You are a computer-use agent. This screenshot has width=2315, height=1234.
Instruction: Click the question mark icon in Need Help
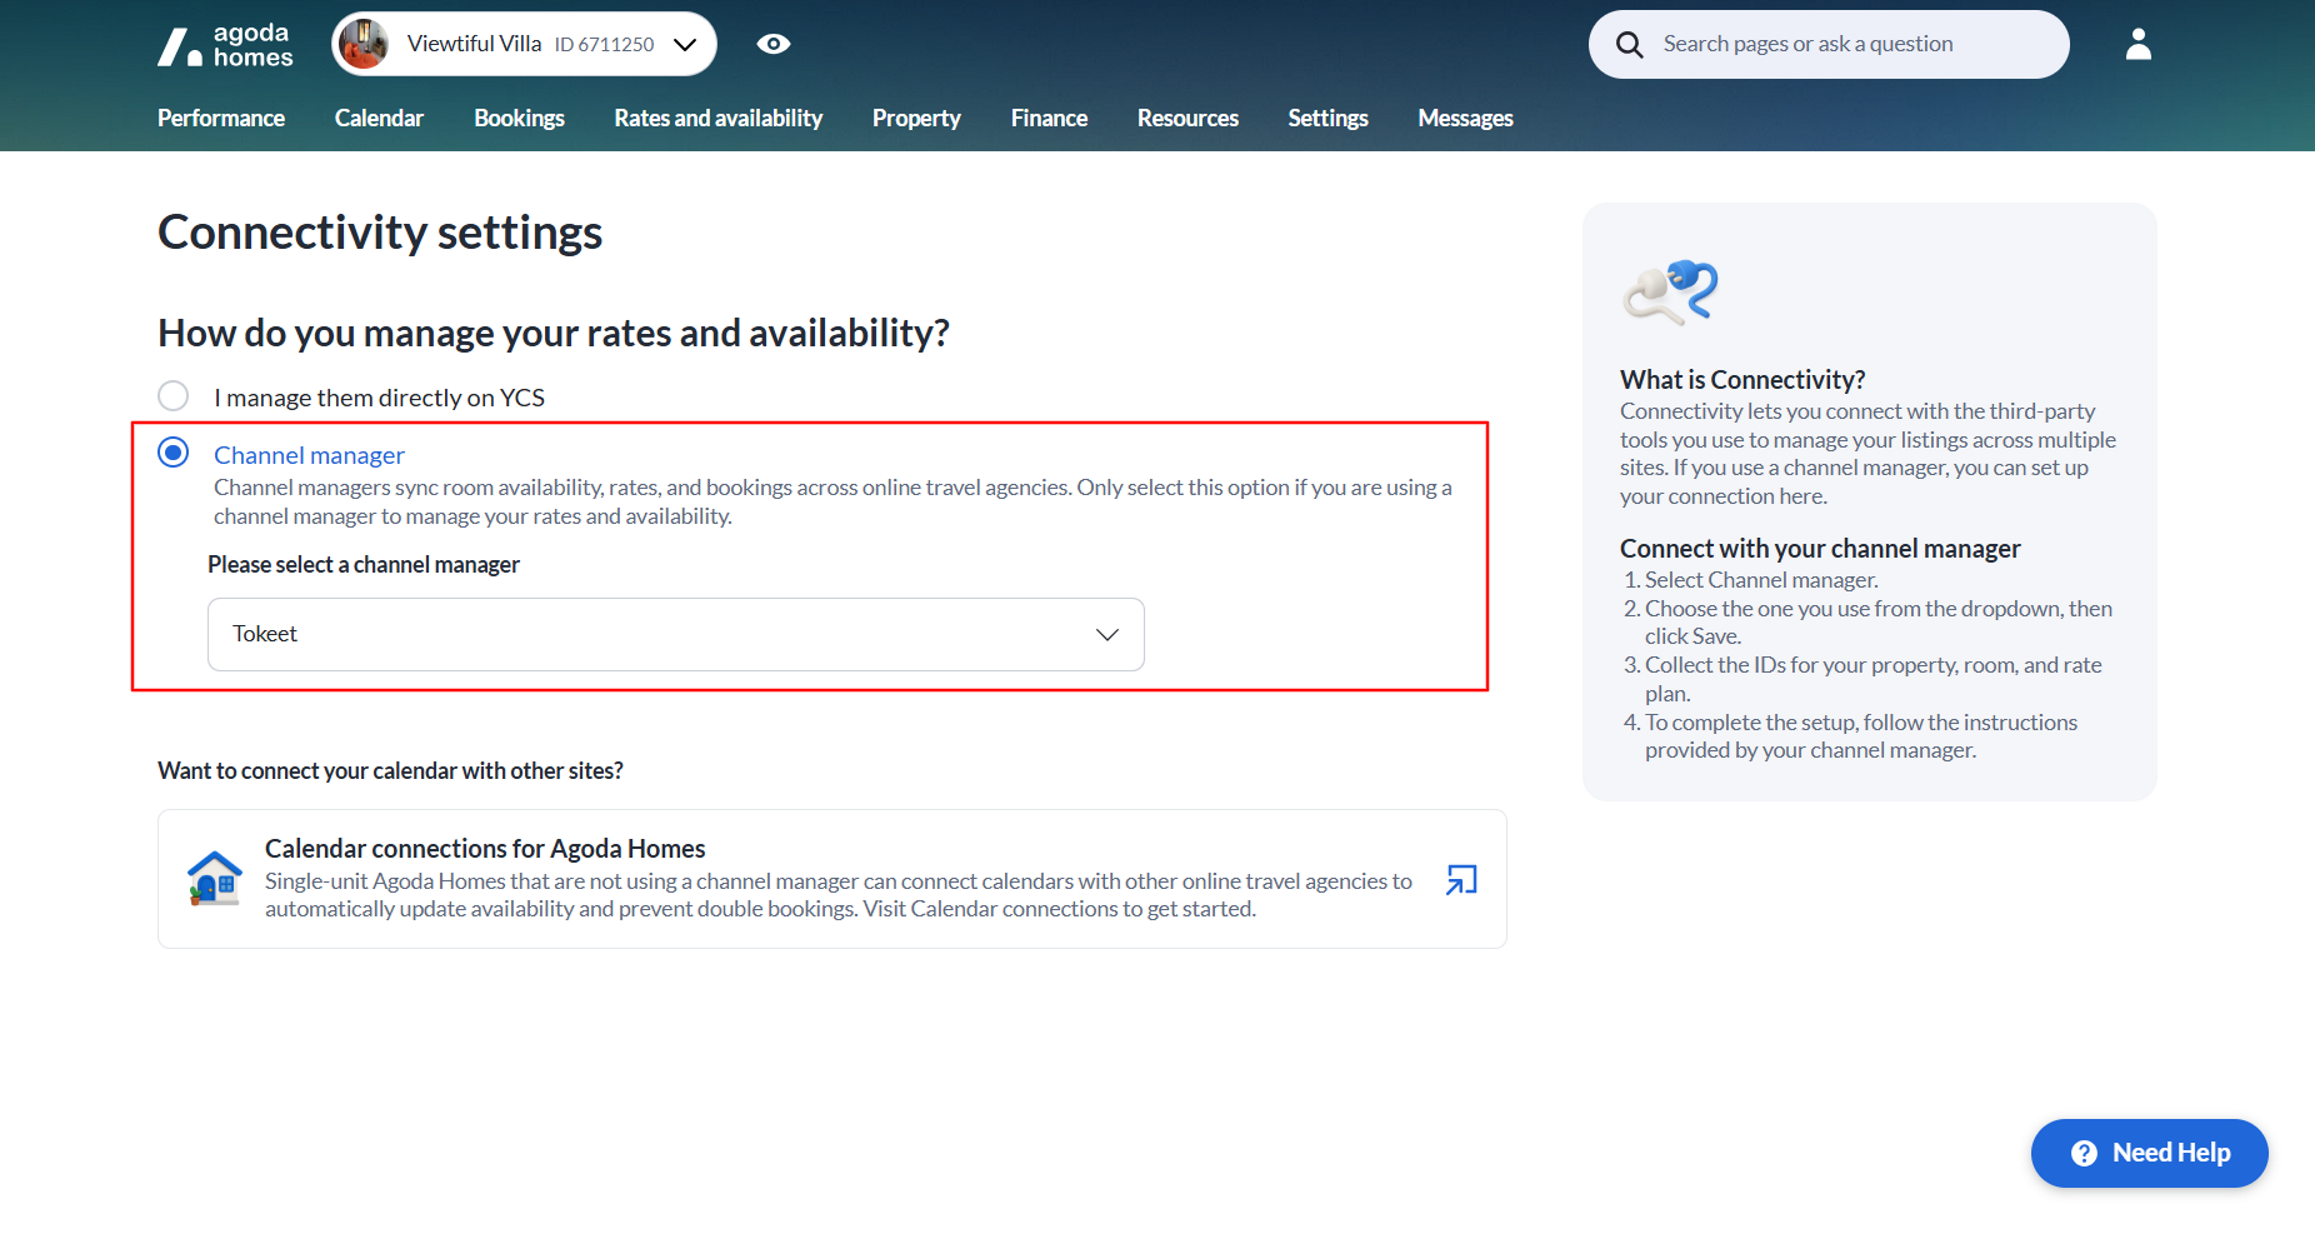(x=2084, y=1153)
